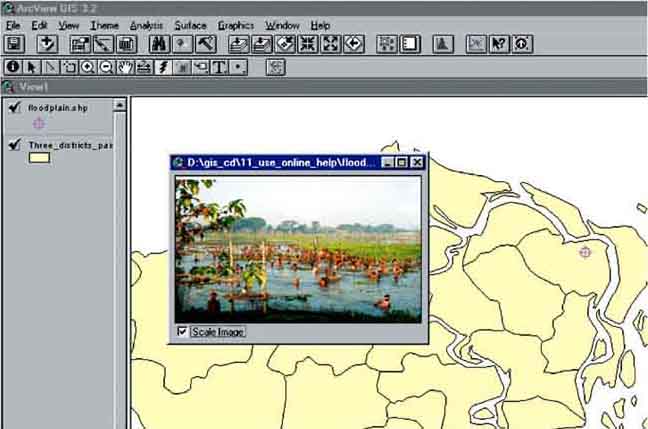Click the Query Builder hammer icon
Image resolution: width=648 pixels, height=429 pixels.
tap(205, 44)
